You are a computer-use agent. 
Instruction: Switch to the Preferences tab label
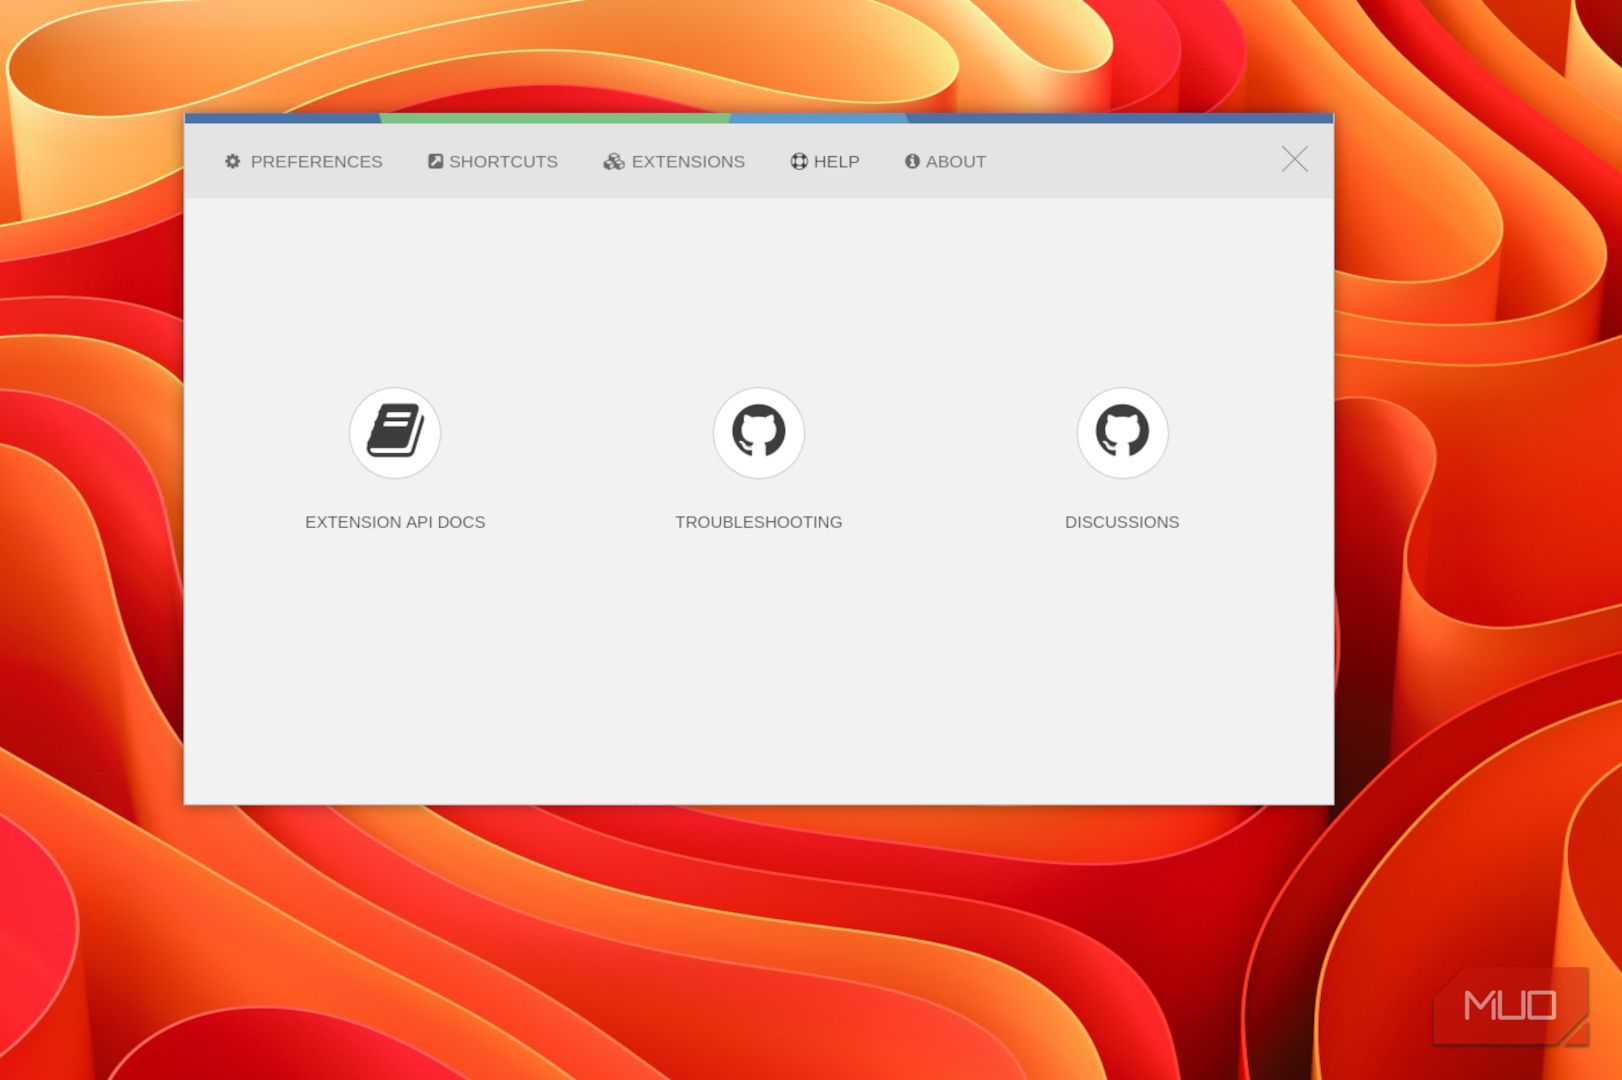click(316, 161)
